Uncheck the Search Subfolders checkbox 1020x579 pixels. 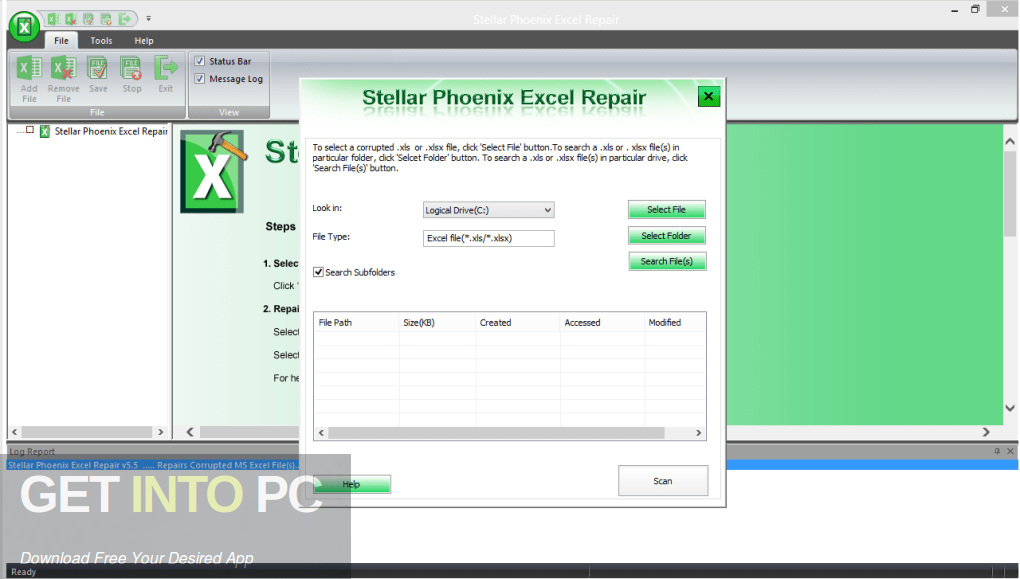pos(318,272)
